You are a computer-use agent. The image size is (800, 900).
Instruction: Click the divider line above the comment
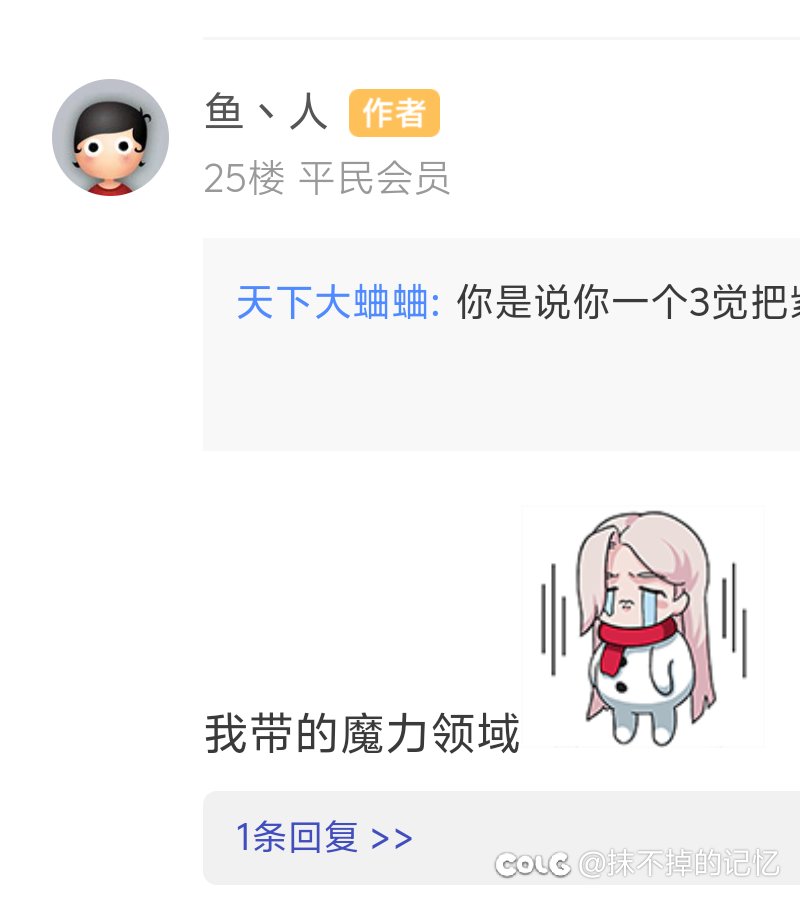pyautogui.click(x=502, y=38)
